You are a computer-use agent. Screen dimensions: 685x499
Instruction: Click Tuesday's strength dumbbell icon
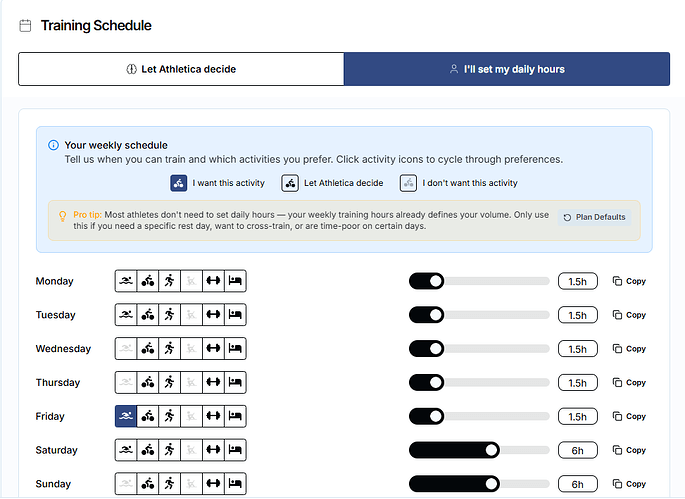tap(213, 315)
